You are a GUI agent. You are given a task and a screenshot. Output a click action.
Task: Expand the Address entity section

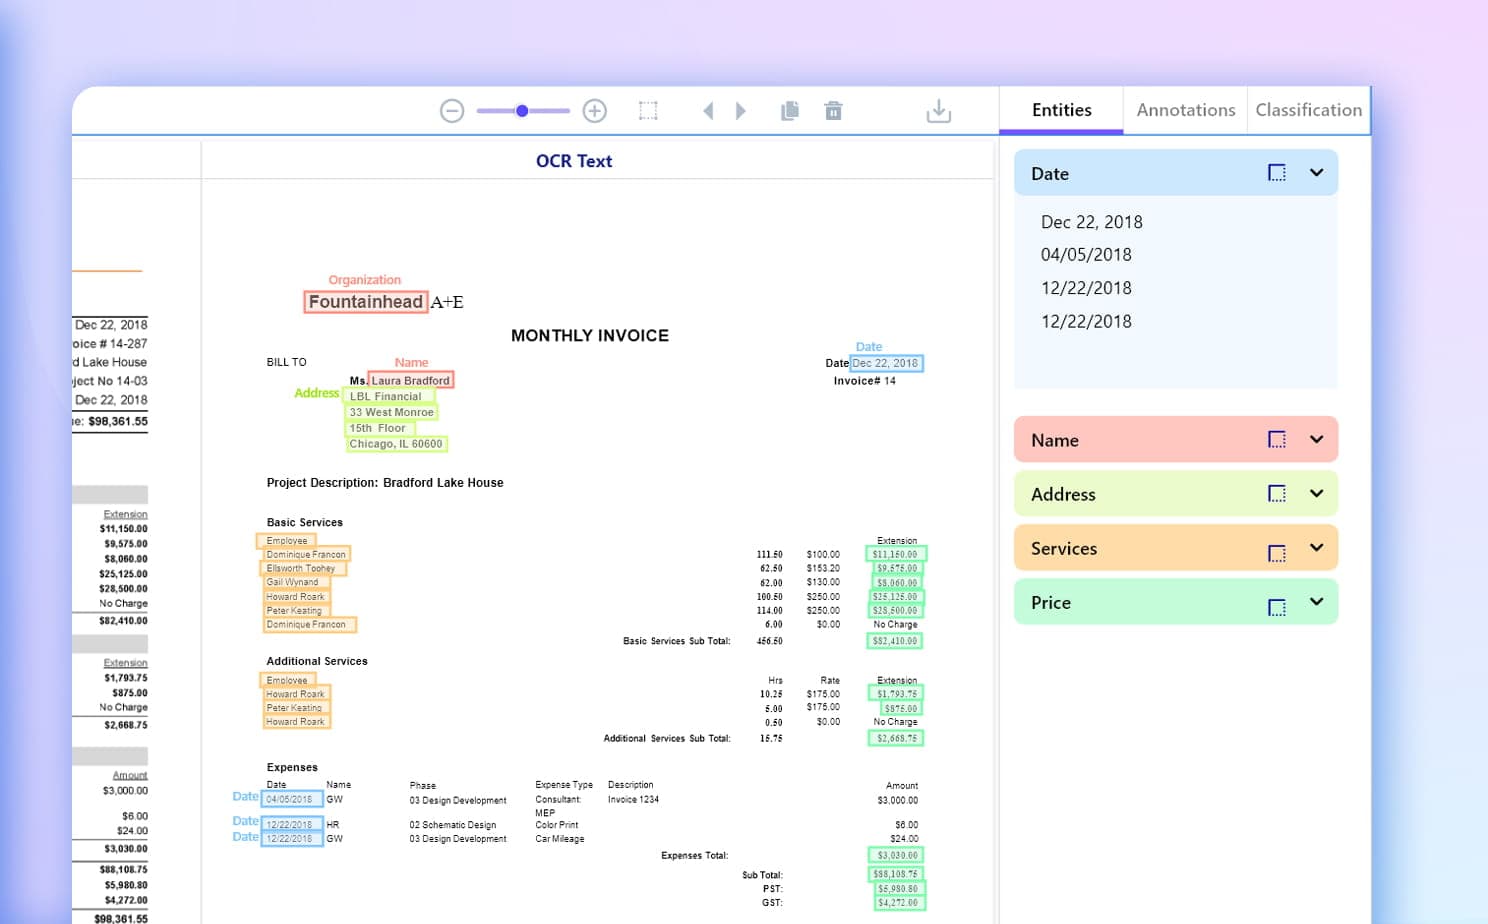click(x=1317, y=493)
